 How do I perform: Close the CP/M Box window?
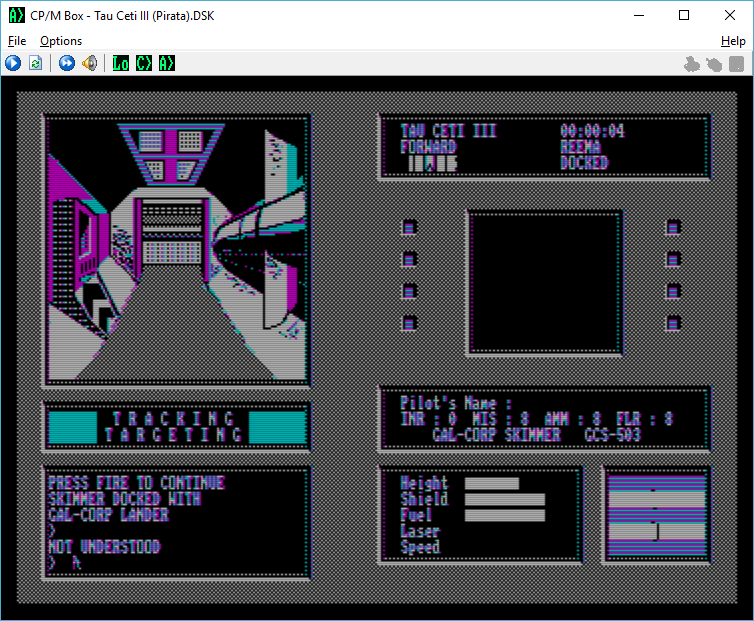point(729,15)
